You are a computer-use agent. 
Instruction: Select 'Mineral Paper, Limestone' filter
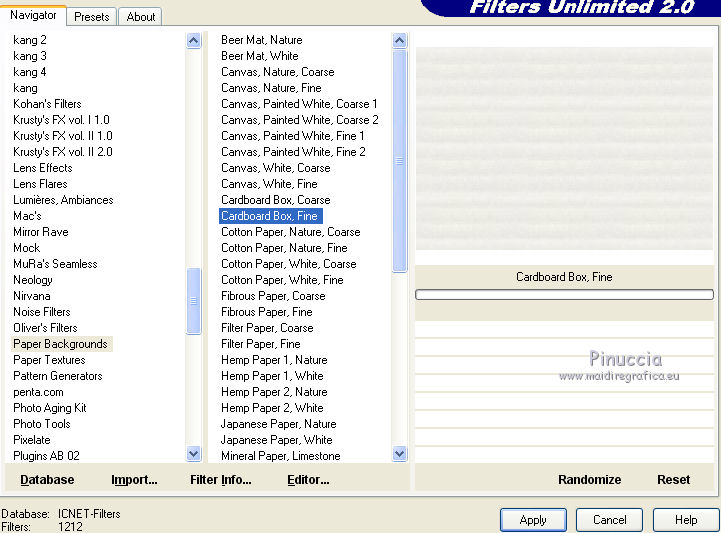pos(280,456)
